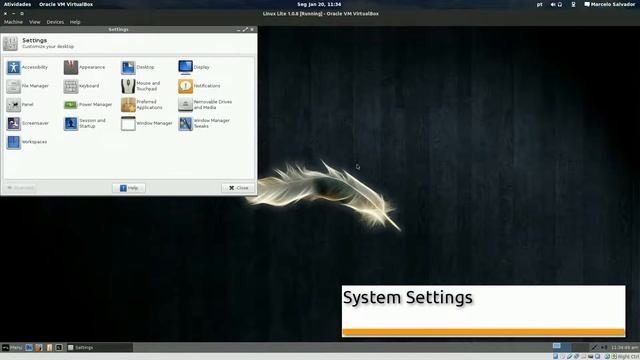The image size is (640, 360).
Task: Open Removable Drives and Media settings
Action: point(205,105)
